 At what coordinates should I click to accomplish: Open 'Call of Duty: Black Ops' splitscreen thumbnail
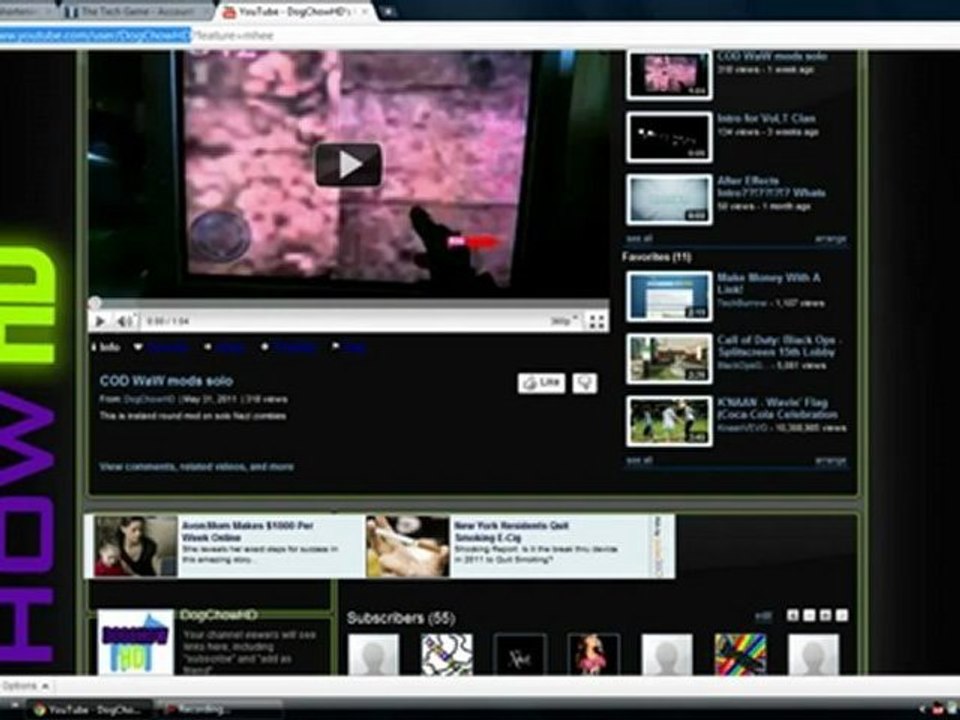click(669, 359)
